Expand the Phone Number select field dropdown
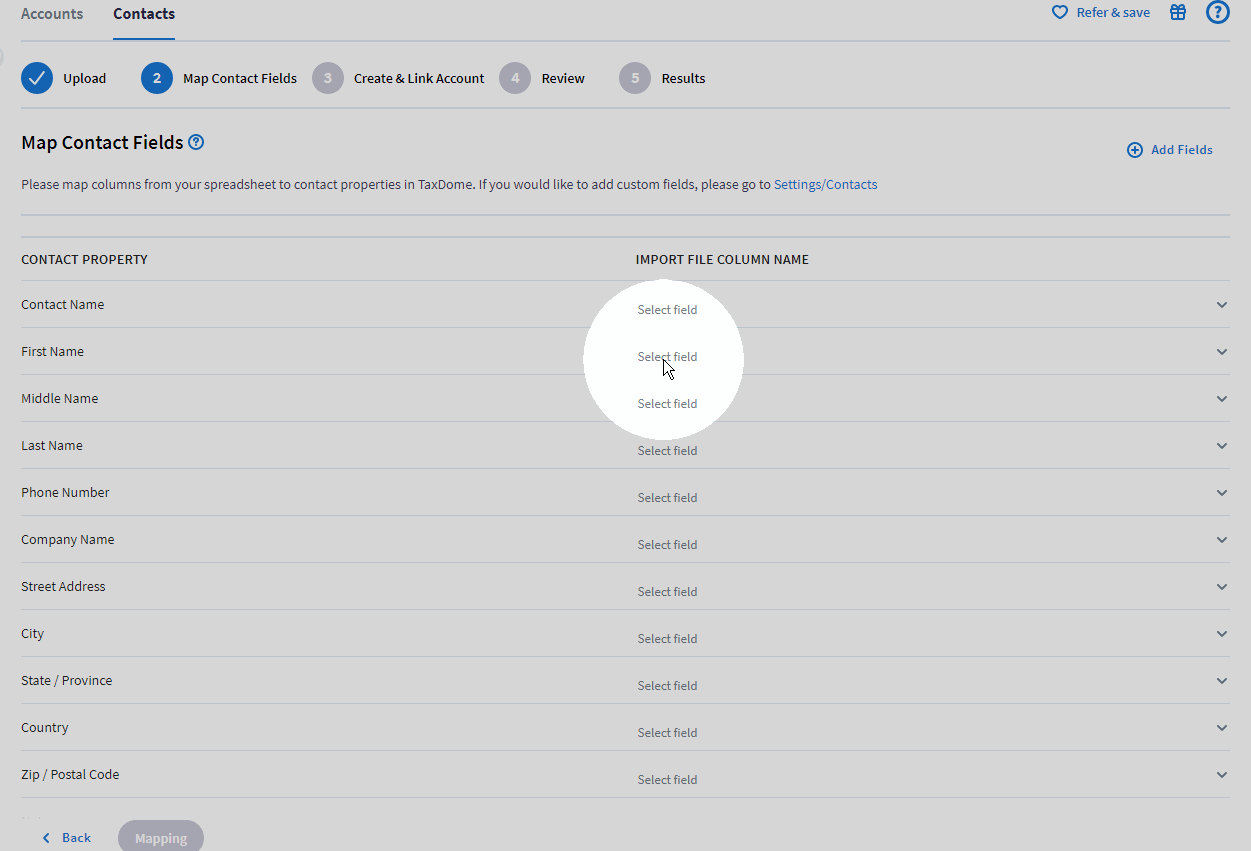 [1221, 492]
